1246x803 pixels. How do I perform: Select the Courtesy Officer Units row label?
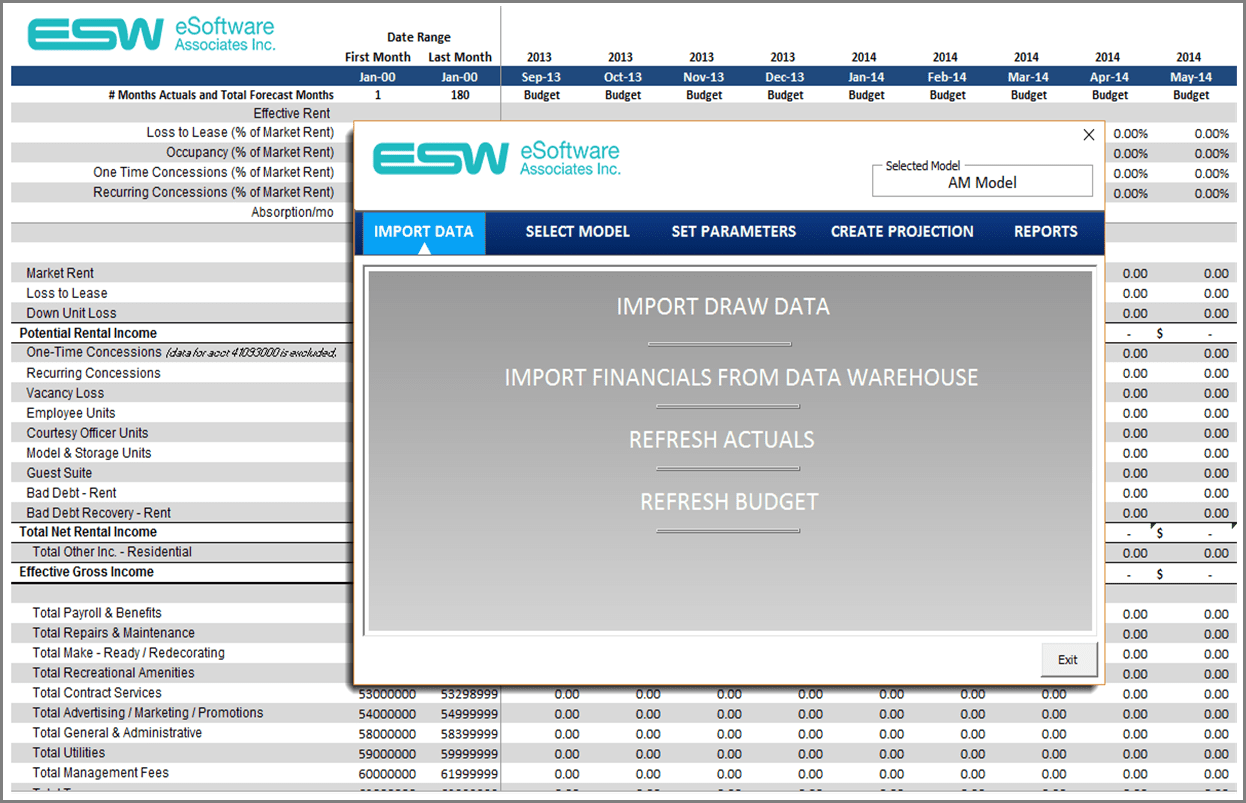87,433
